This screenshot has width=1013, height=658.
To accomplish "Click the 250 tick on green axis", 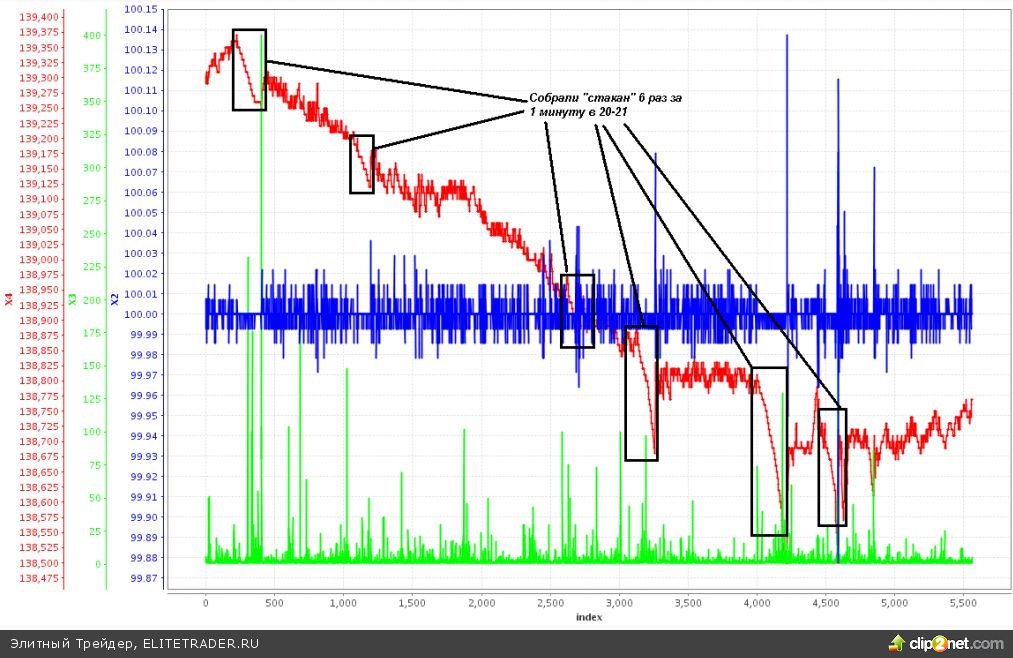I will pyautogui.click(x=92, y=234).
